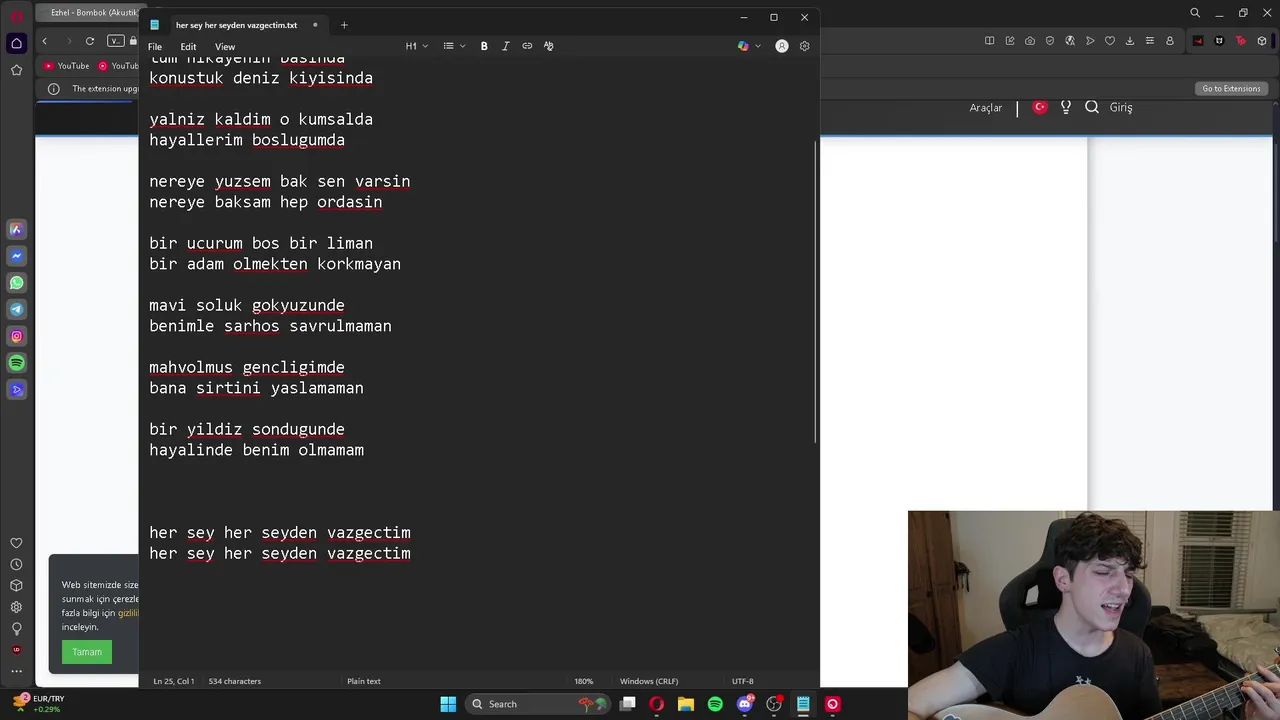
Task: Open Instagram in Opera sidebar
Action: [16, 336]
